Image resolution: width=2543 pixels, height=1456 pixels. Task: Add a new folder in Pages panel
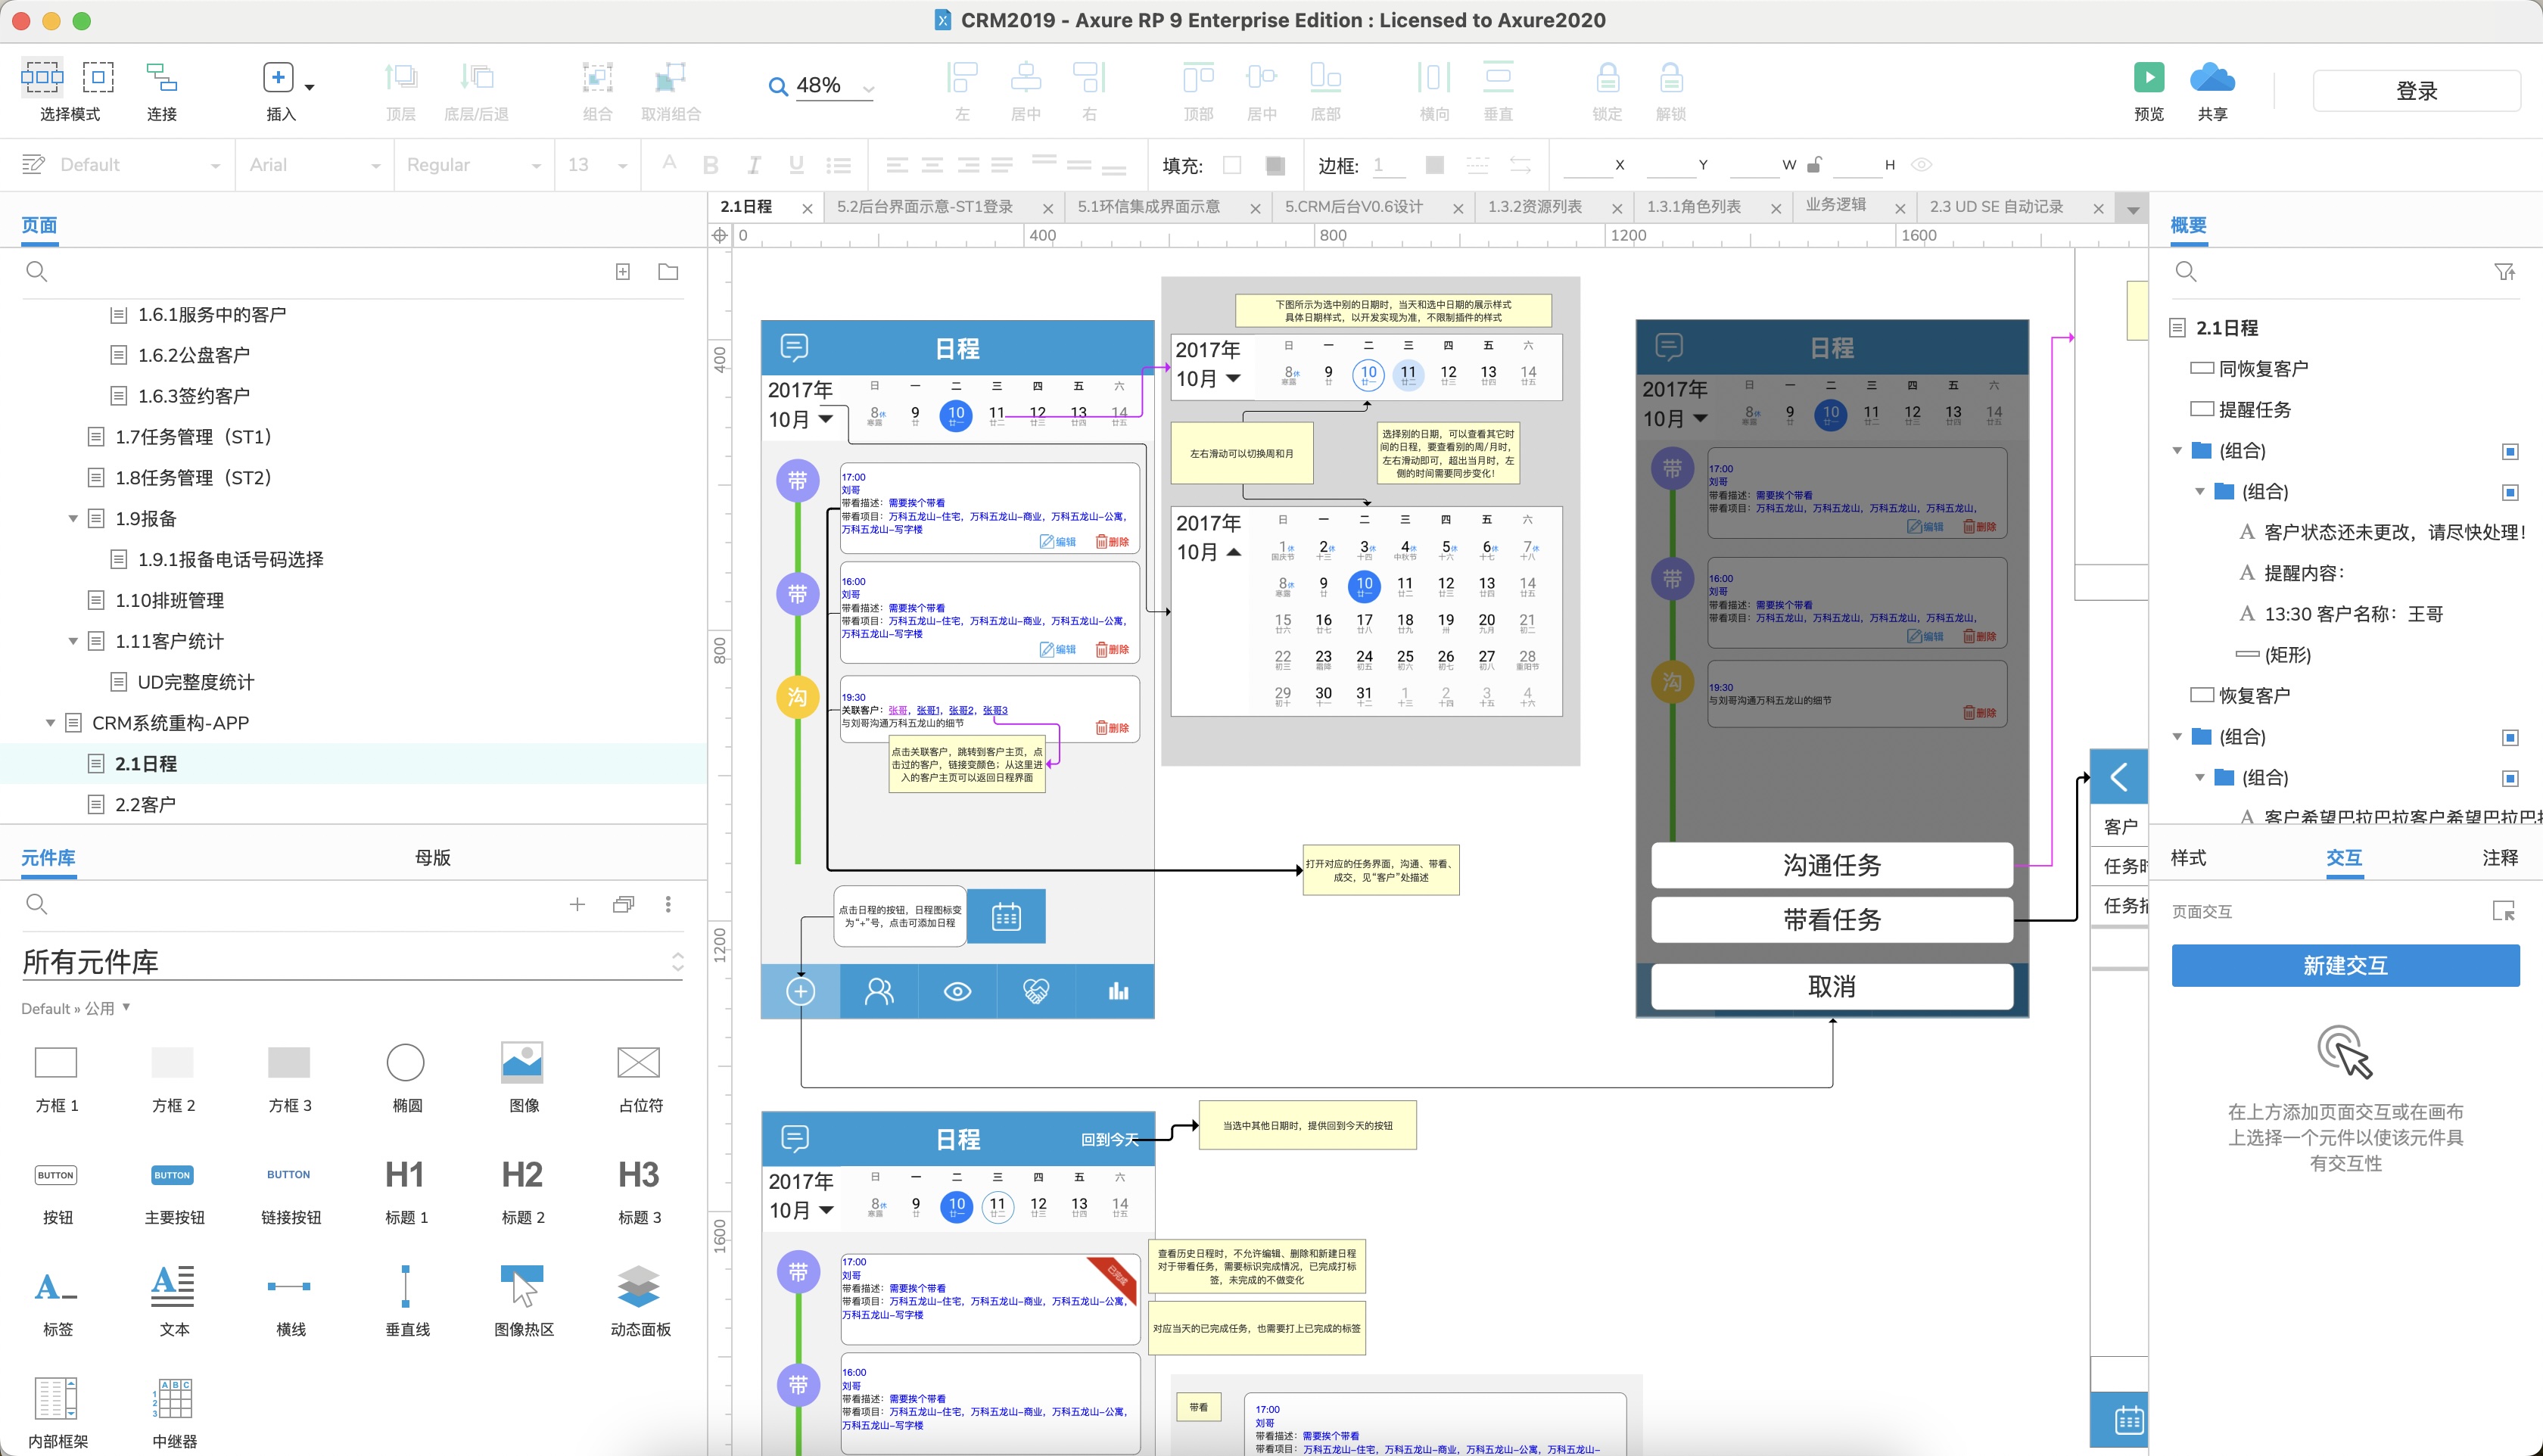(x=668, y=271)
